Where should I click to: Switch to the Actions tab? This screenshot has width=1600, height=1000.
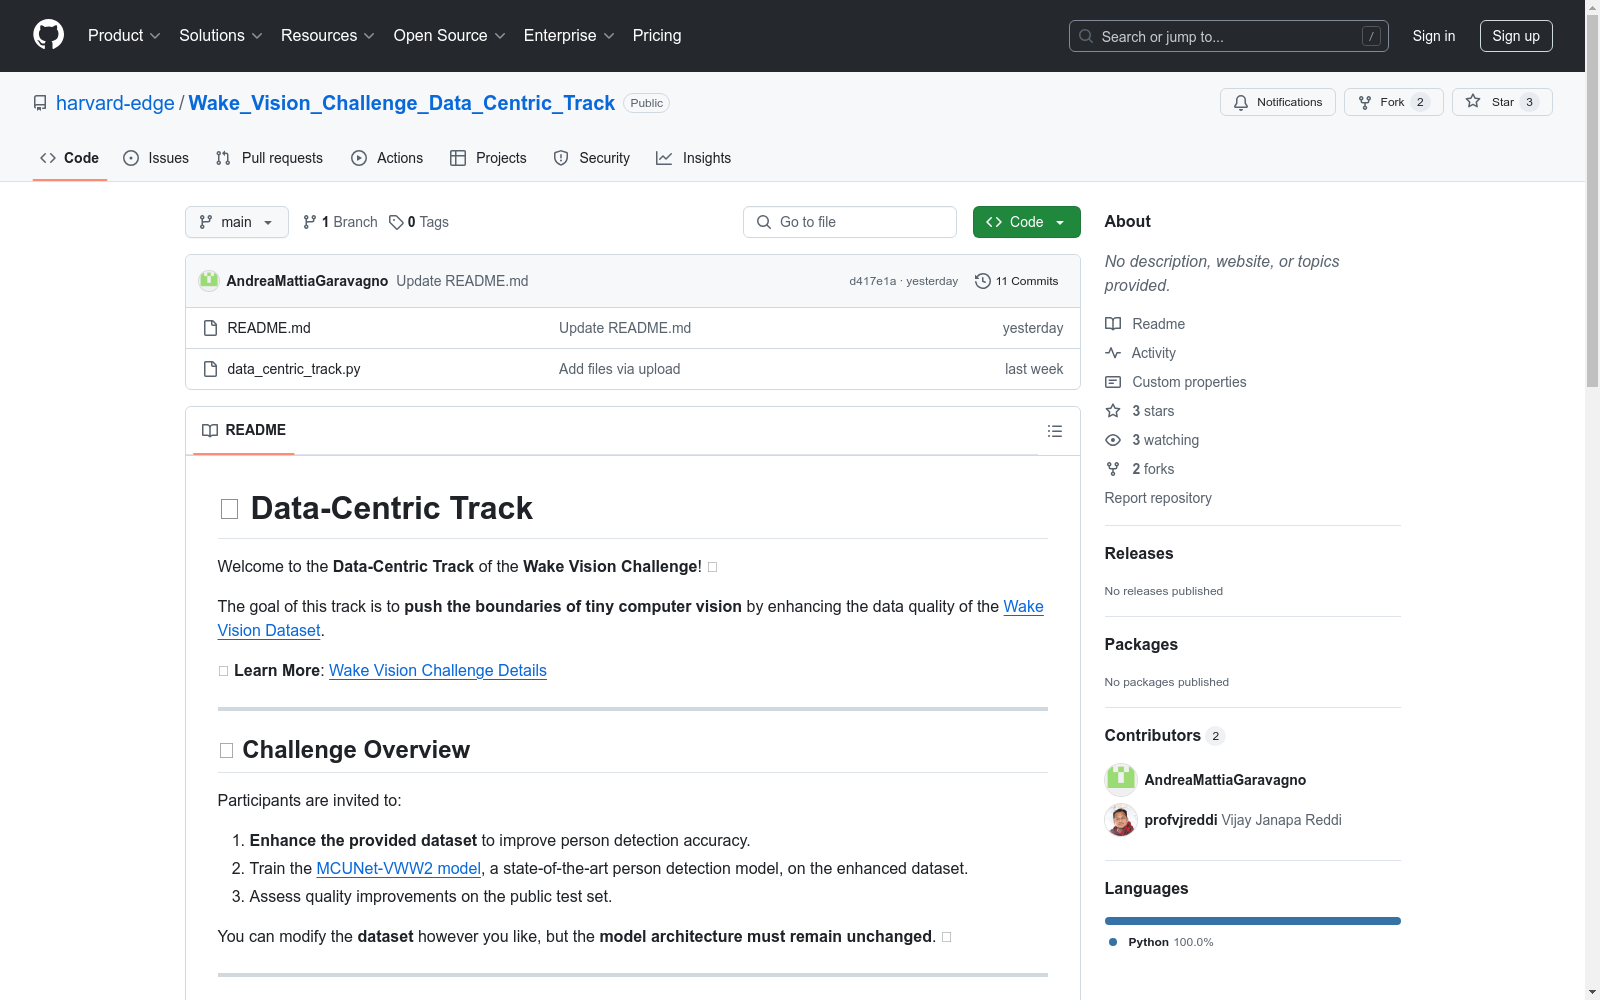coord(387,158)
